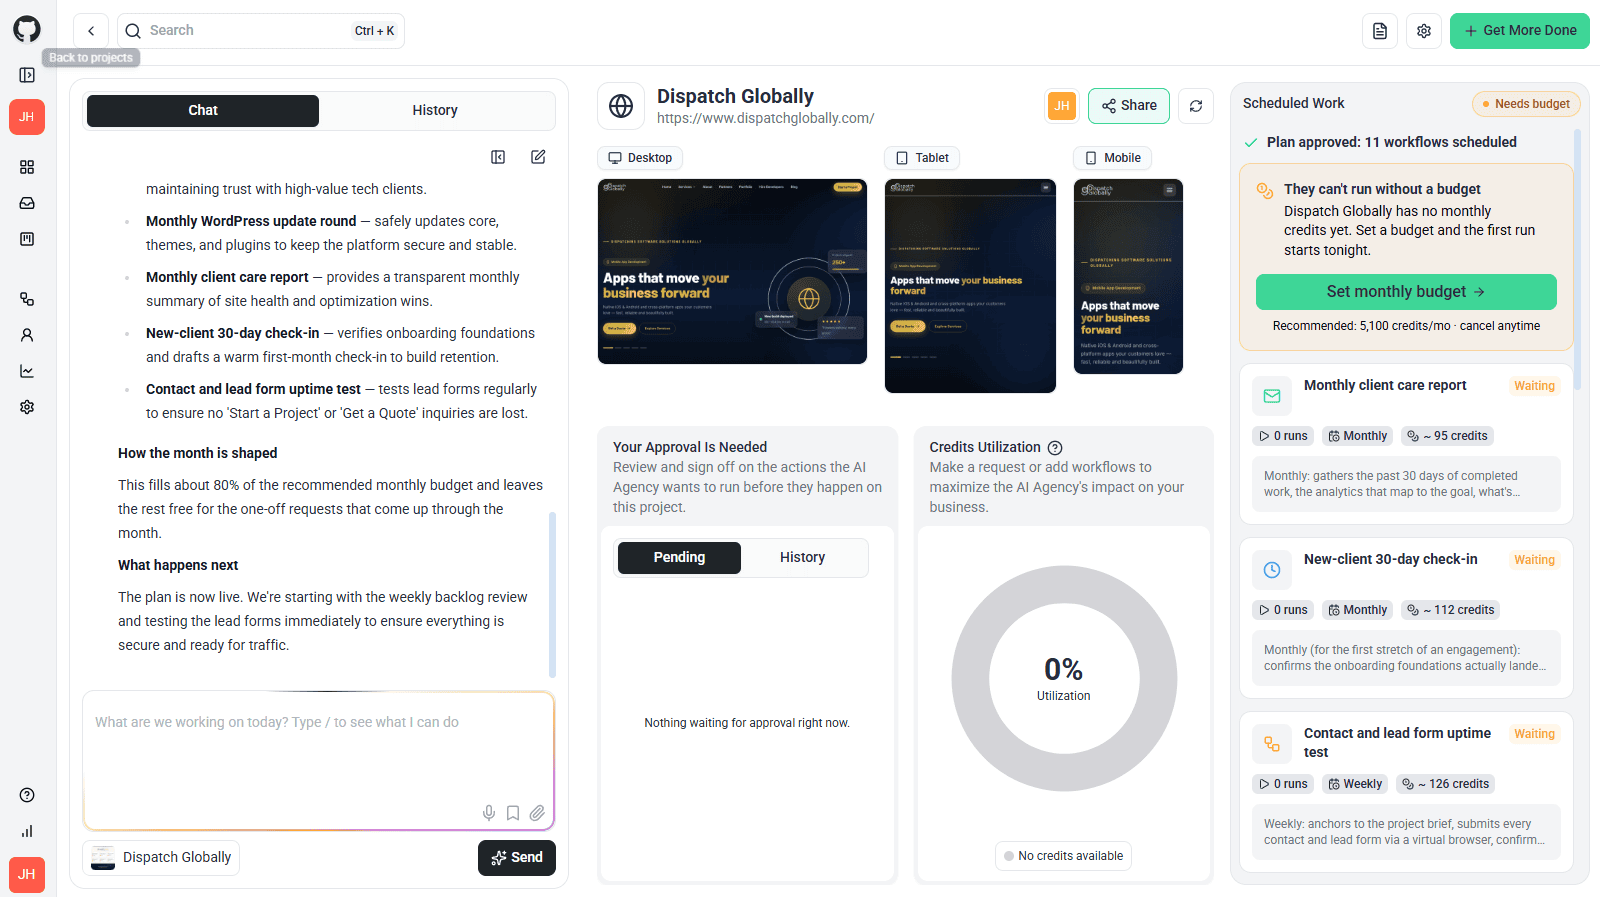The height and width of the screenshot is (897, 1600).
Task: Start a new chat with the edit icon
Action: pyautogui.click(x=538, y=157)
